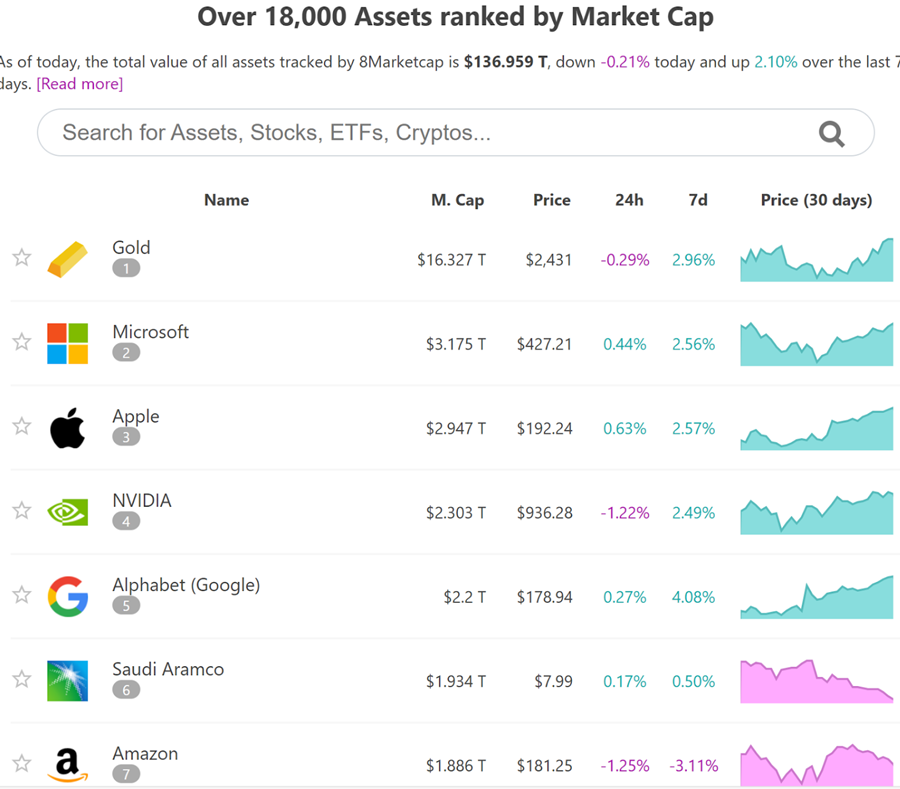Toggle favorite star for NVIDIA
This screenshot has width=900, height=789.
(22, 511)
